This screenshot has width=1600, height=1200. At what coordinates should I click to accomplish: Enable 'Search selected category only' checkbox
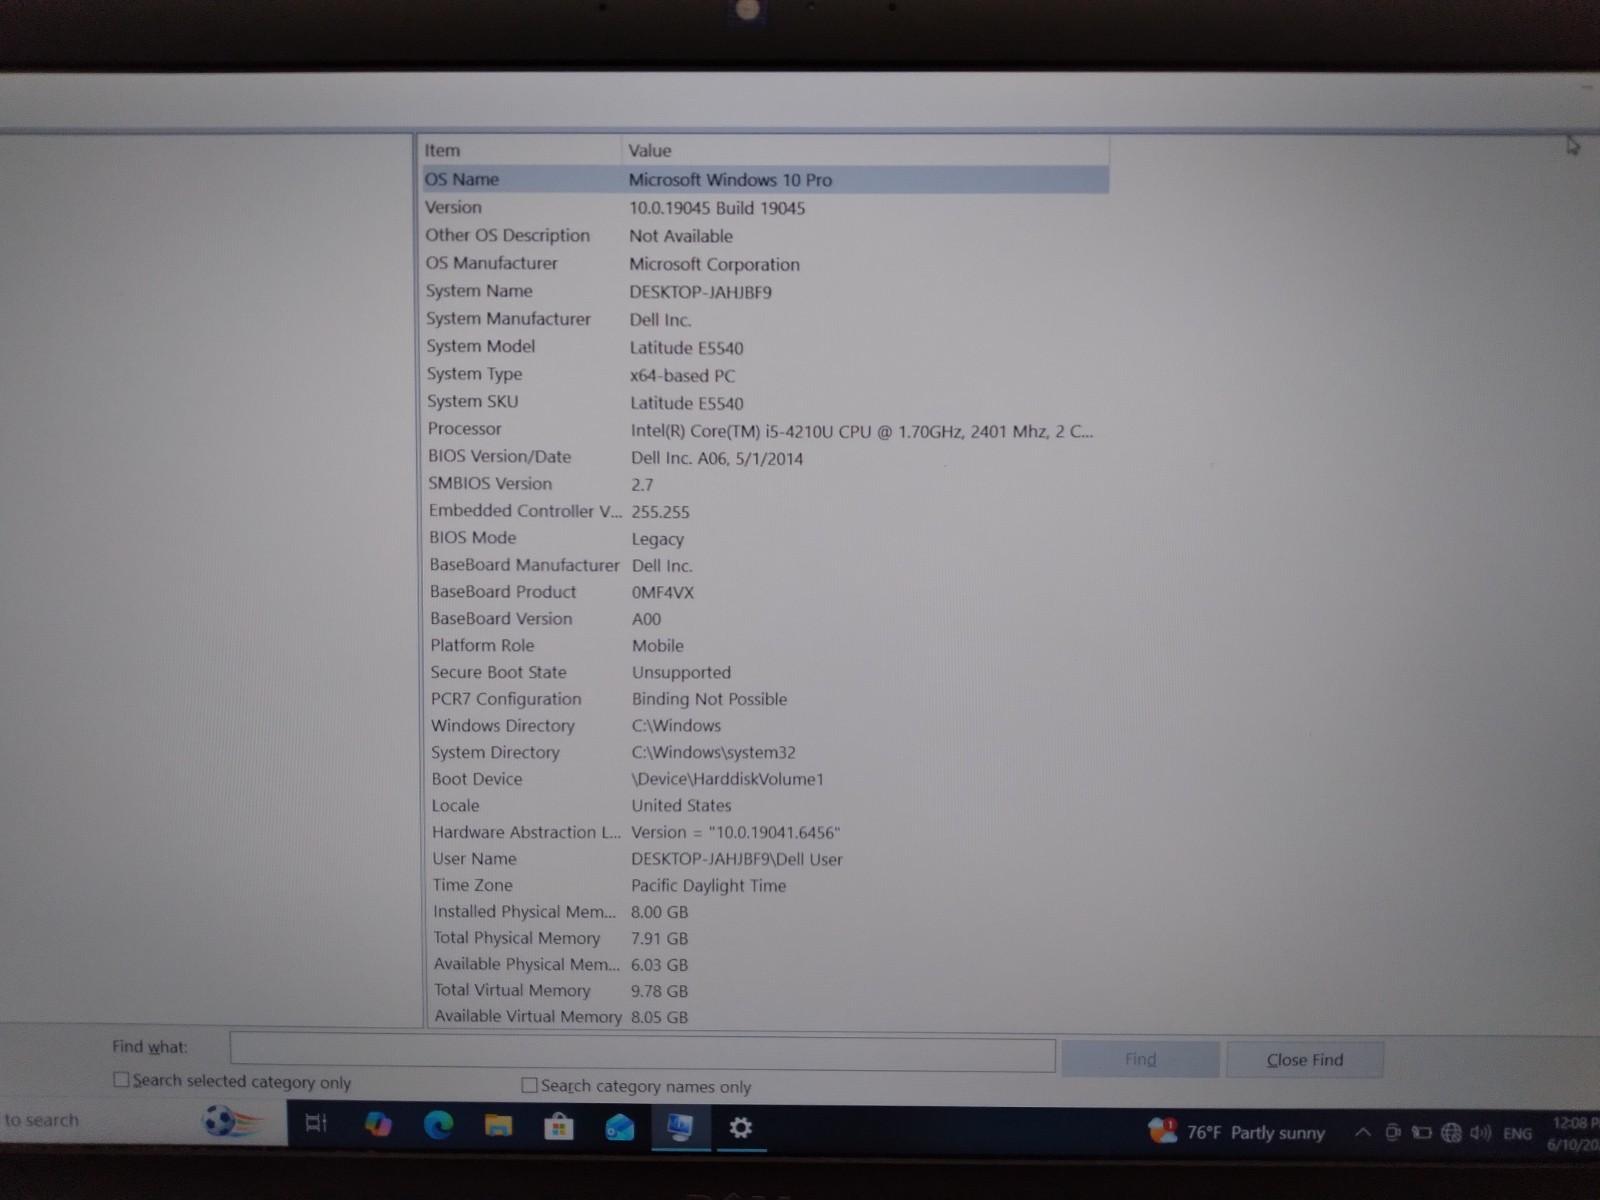(x=121, y=1080)
